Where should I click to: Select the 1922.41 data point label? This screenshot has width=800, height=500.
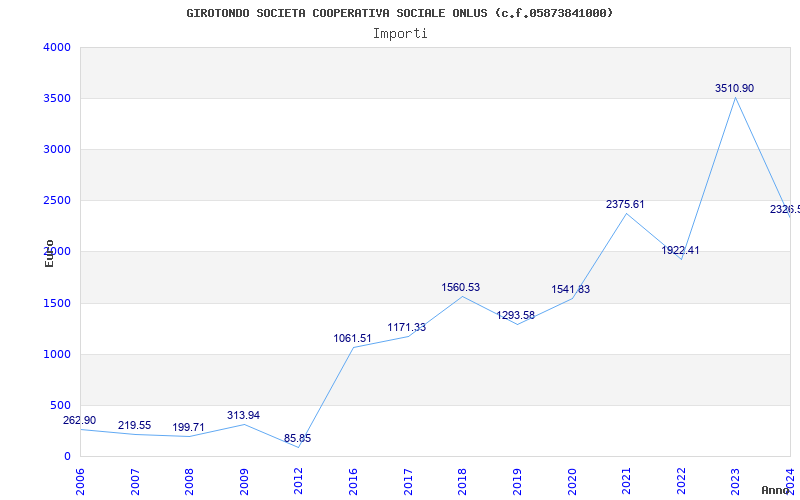[x=680, y=251]
